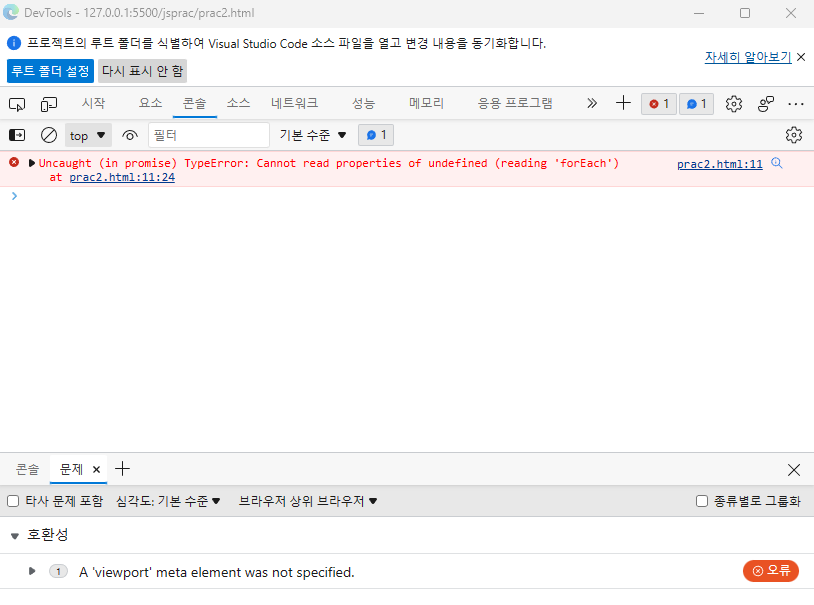Select the 콘솔 main tab
Image resolution: width=814 pixels, height=605 pixels.
pos(195,103)
